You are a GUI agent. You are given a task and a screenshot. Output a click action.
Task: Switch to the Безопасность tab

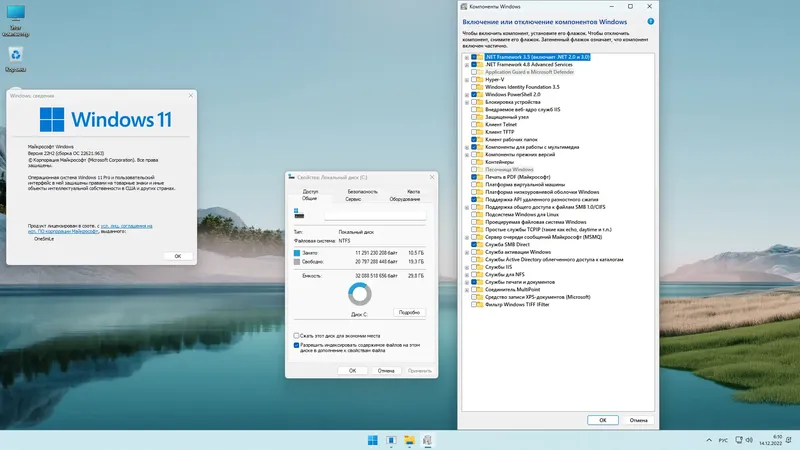(363, 190)
